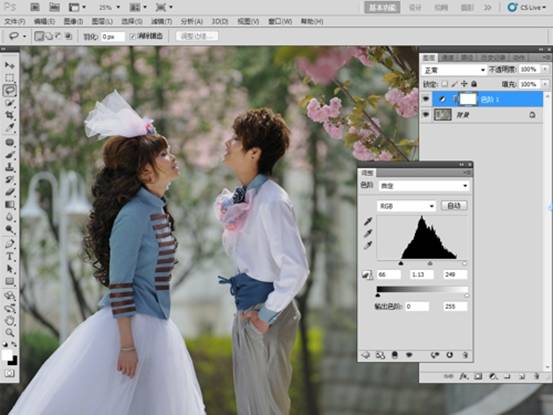Open the RGB channel dropdown
This screenshot has width=553, height=415.
(x=406, y=206)
